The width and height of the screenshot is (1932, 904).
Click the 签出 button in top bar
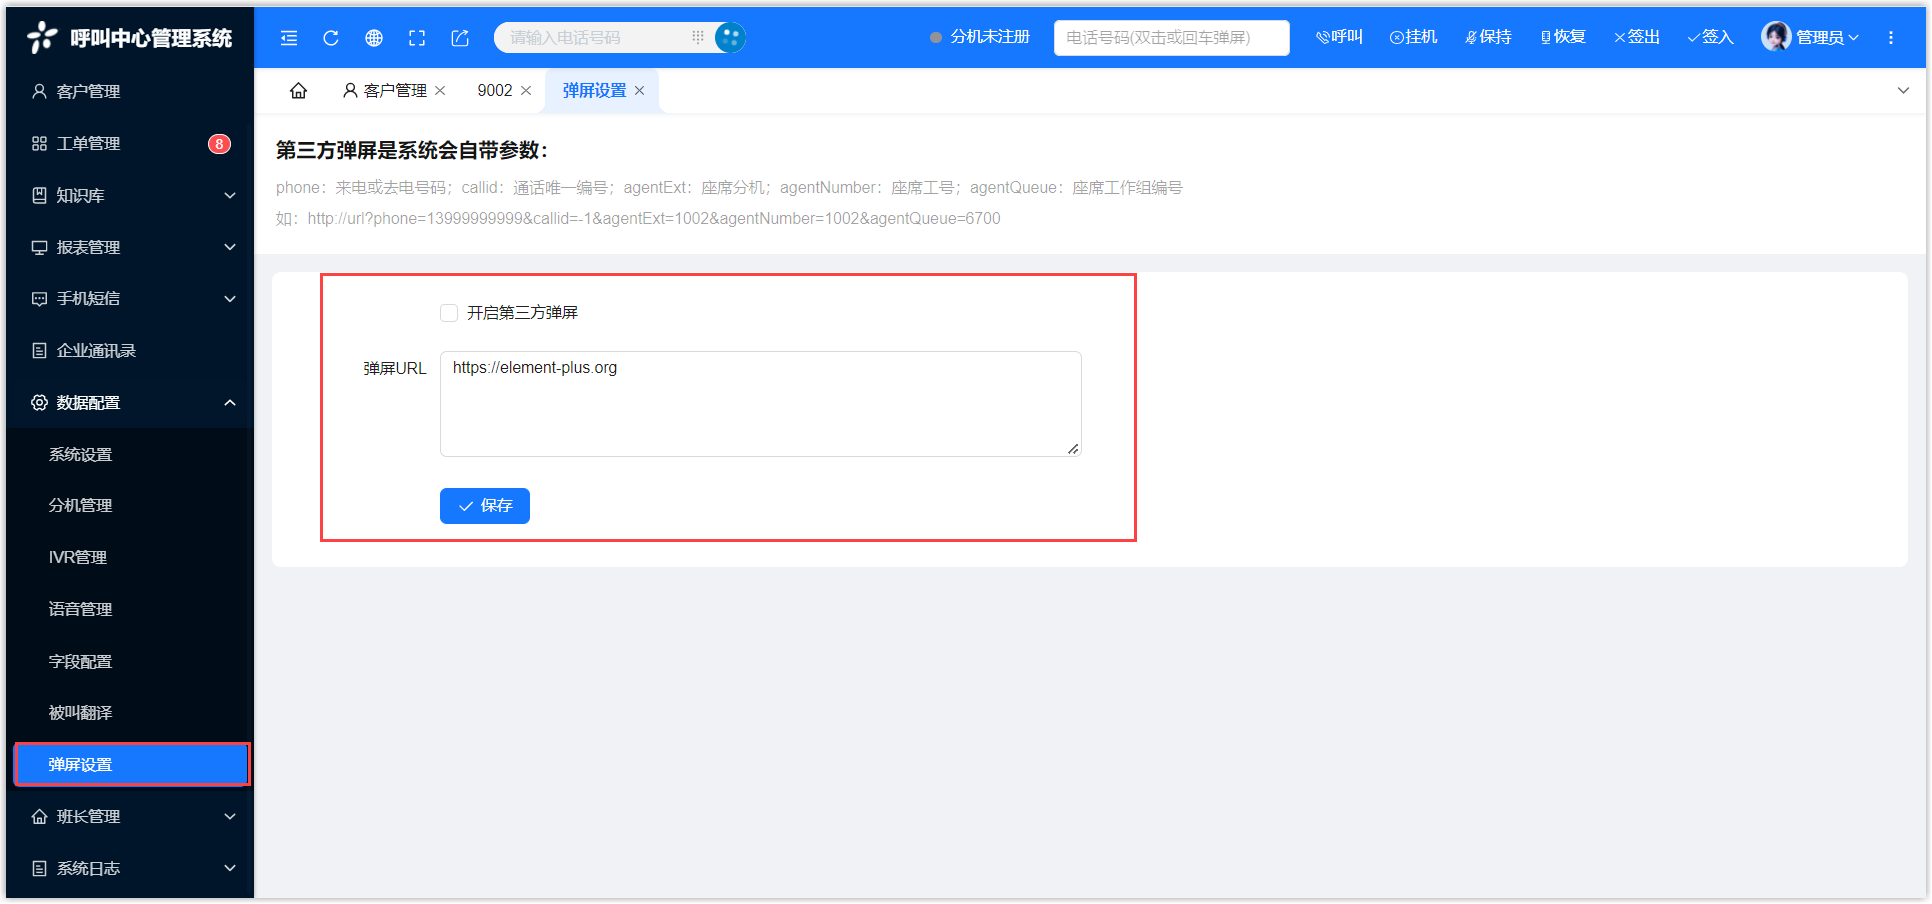(x=1636, y=37)
